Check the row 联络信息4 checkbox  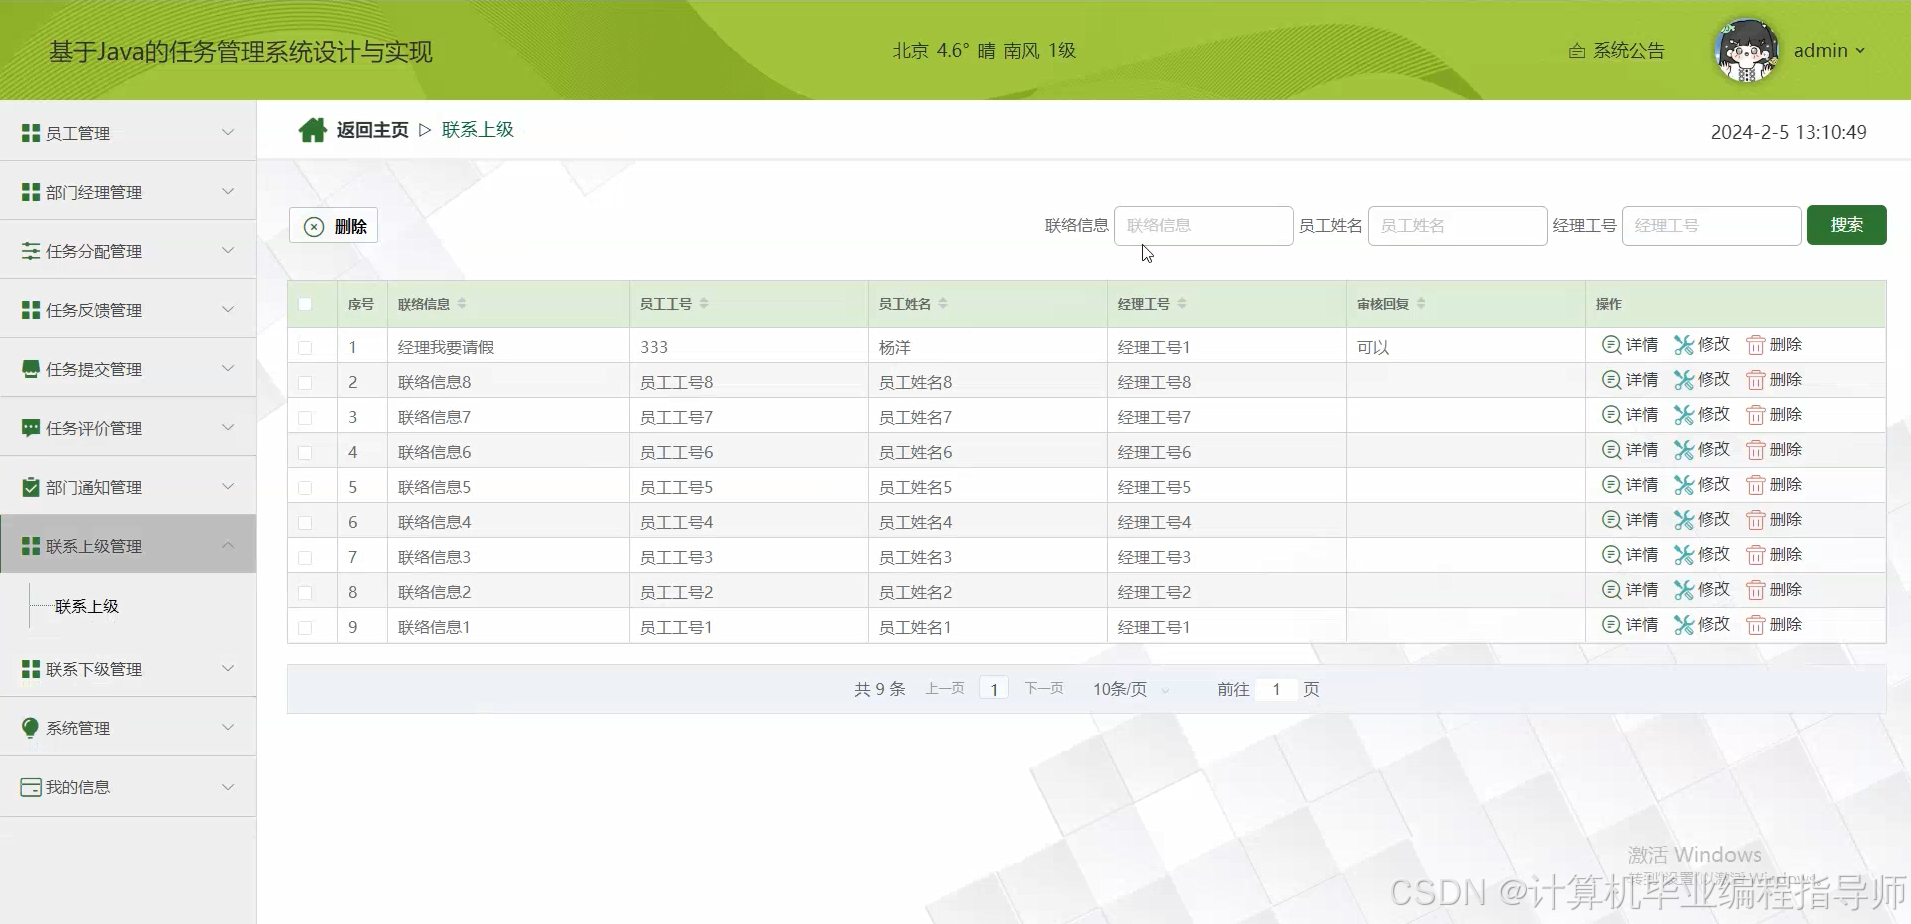[305, 523]
